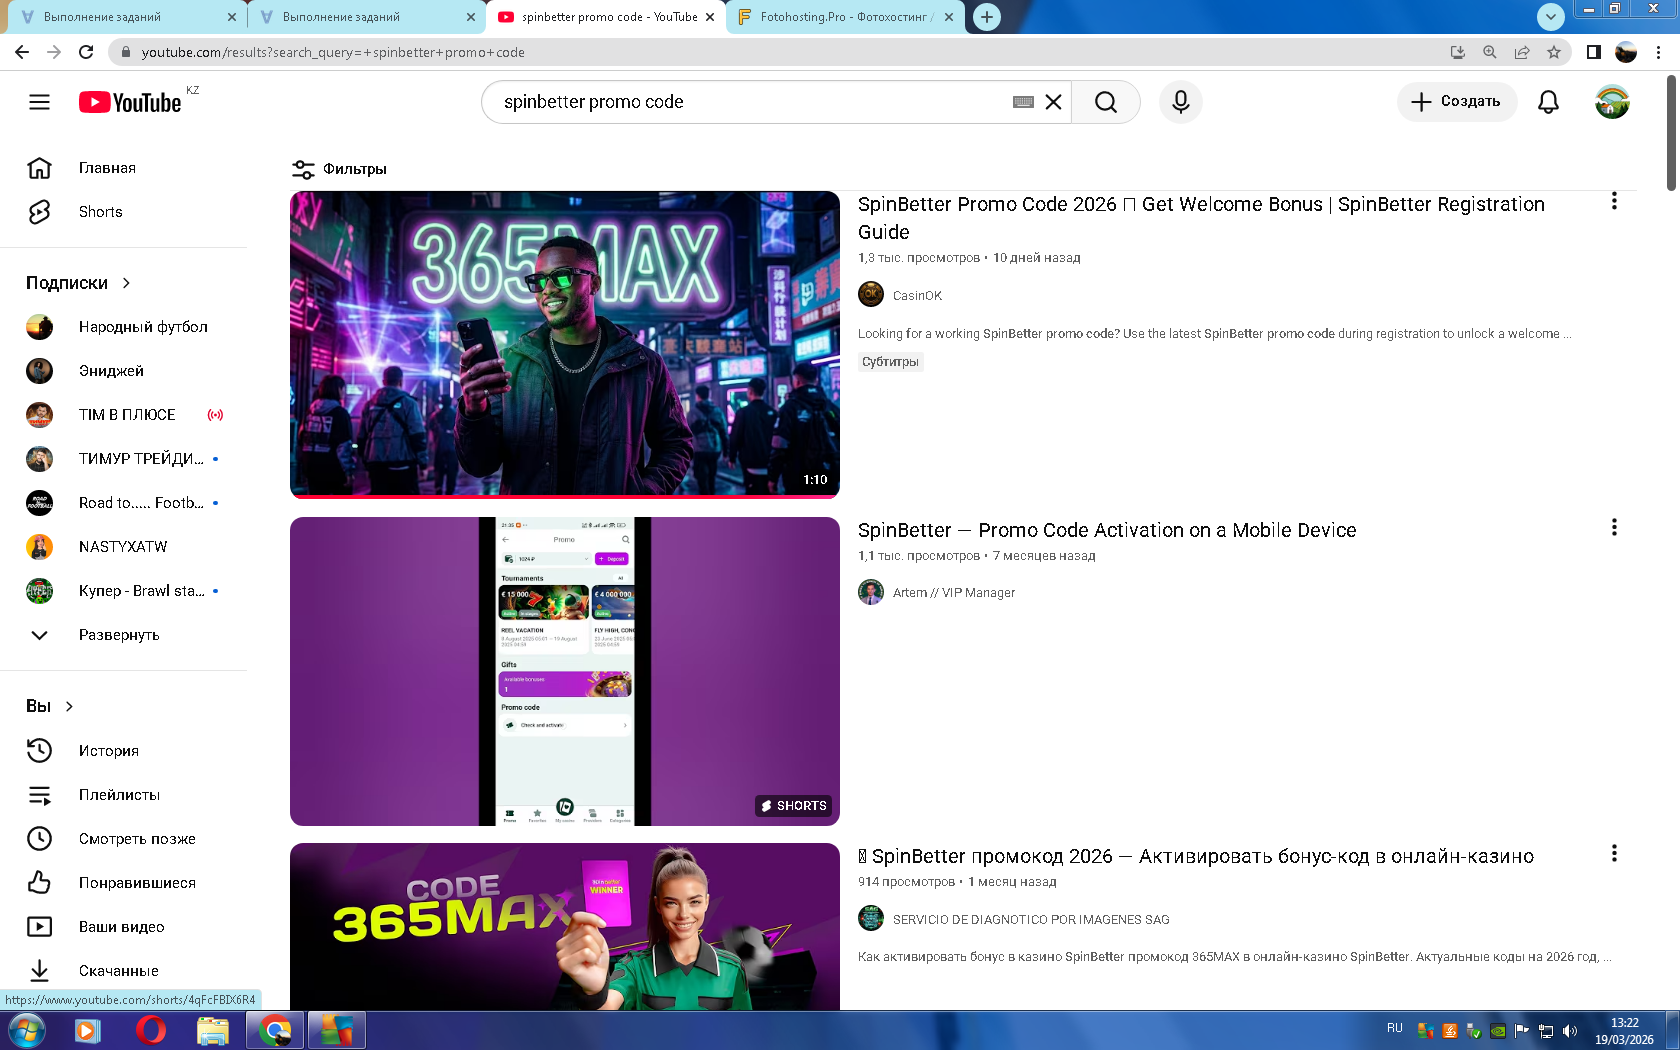Open the CasinOK channel link
Screen dimensions: 1680x1050
[917, 296]
